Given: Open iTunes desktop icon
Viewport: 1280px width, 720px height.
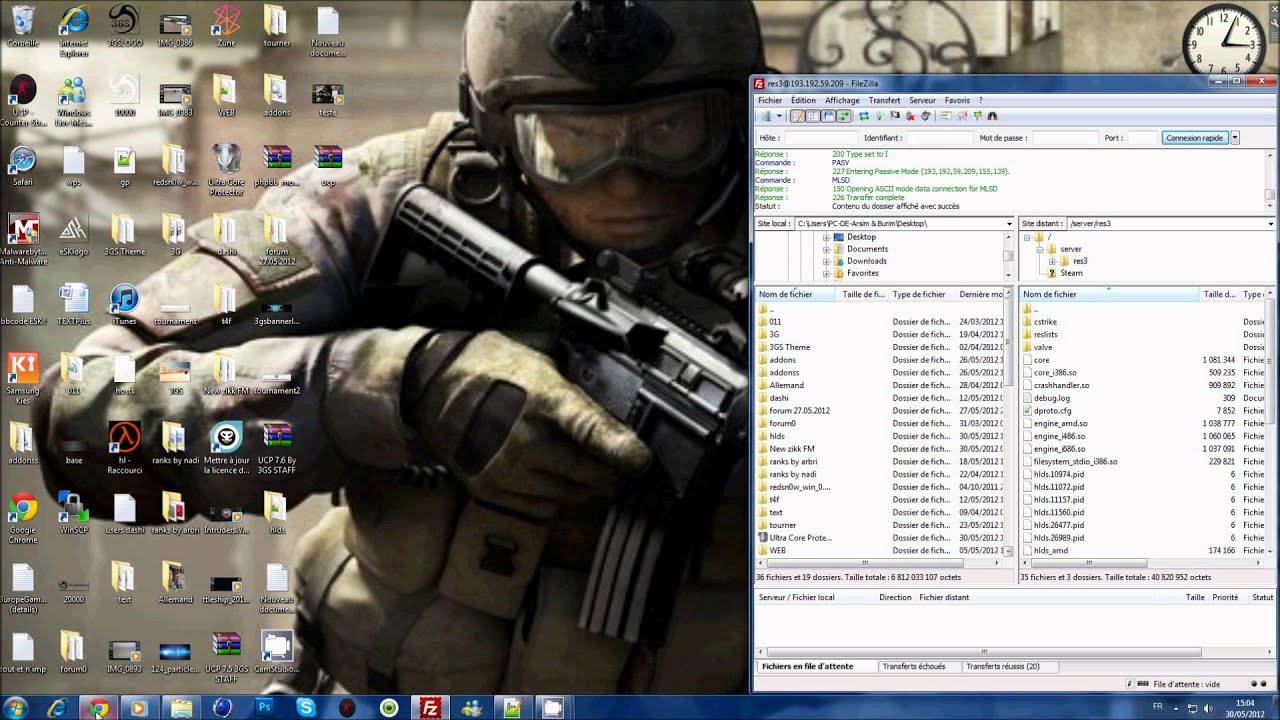Looking at the screenshot, I should 124,304.
